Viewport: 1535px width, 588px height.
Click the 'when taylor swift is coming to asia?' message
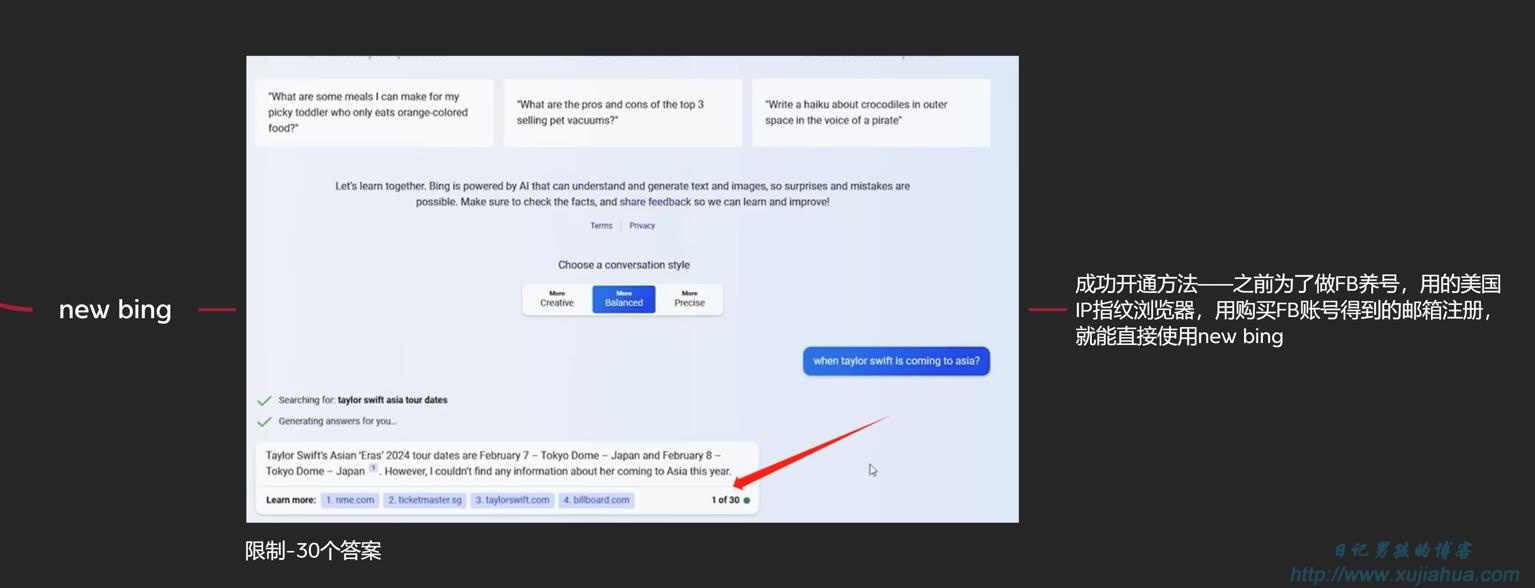pyautogui.click(x=896, y=361)
